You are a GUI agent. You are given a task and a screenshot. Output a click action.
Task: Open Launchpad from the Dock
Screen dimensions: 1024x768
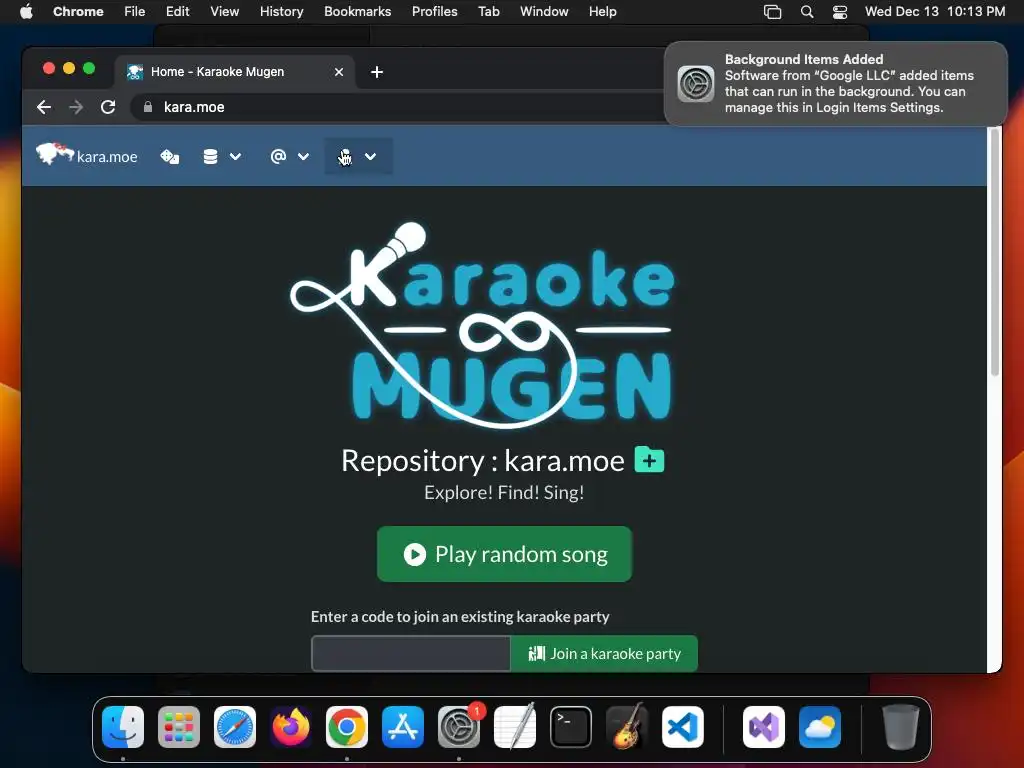point(179,727)
